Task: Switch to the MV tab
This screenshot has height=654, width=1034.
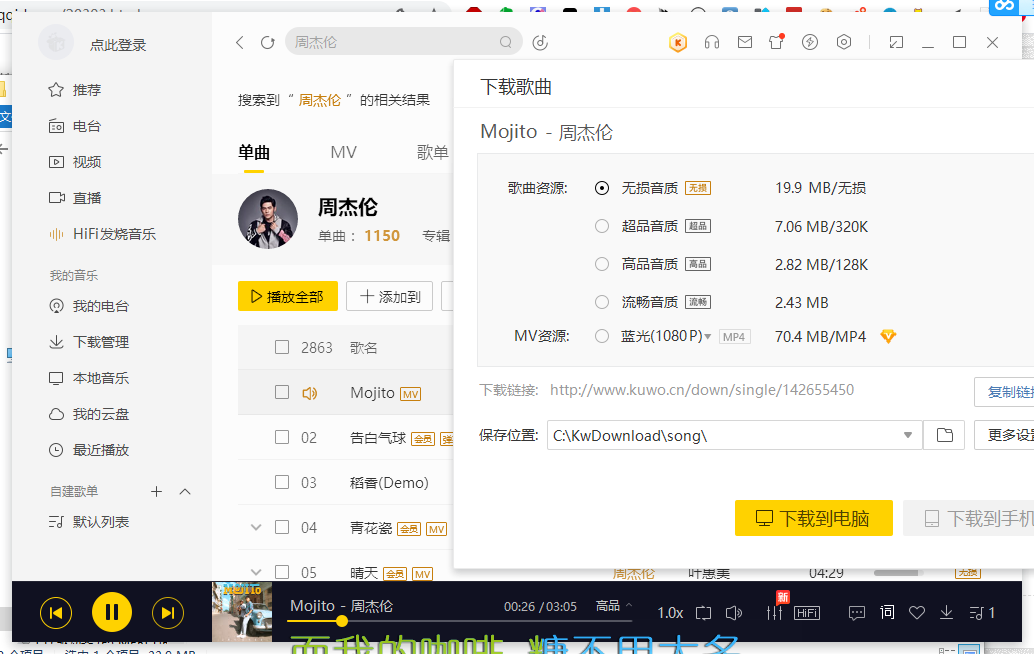Action: pyautogui.click(x=344, y=153)
